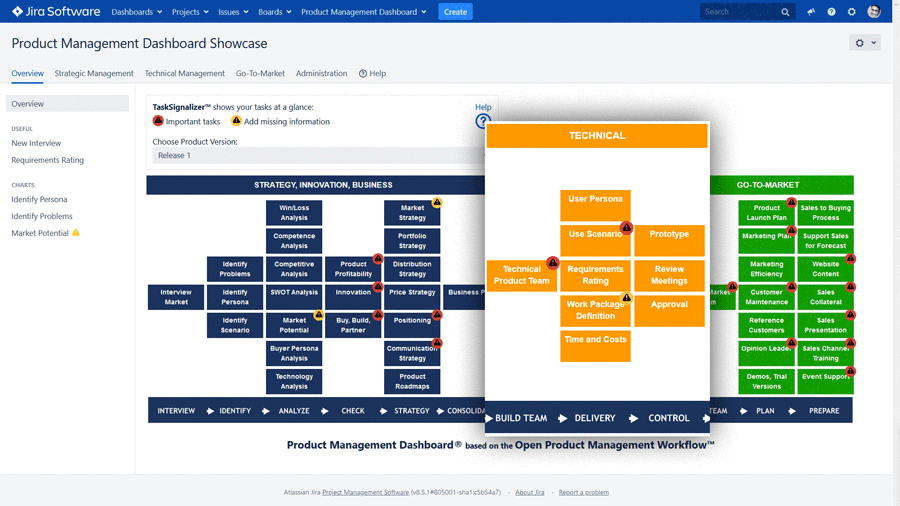Click the red alert badge on Product Launch Plan

tap(791, 202)
